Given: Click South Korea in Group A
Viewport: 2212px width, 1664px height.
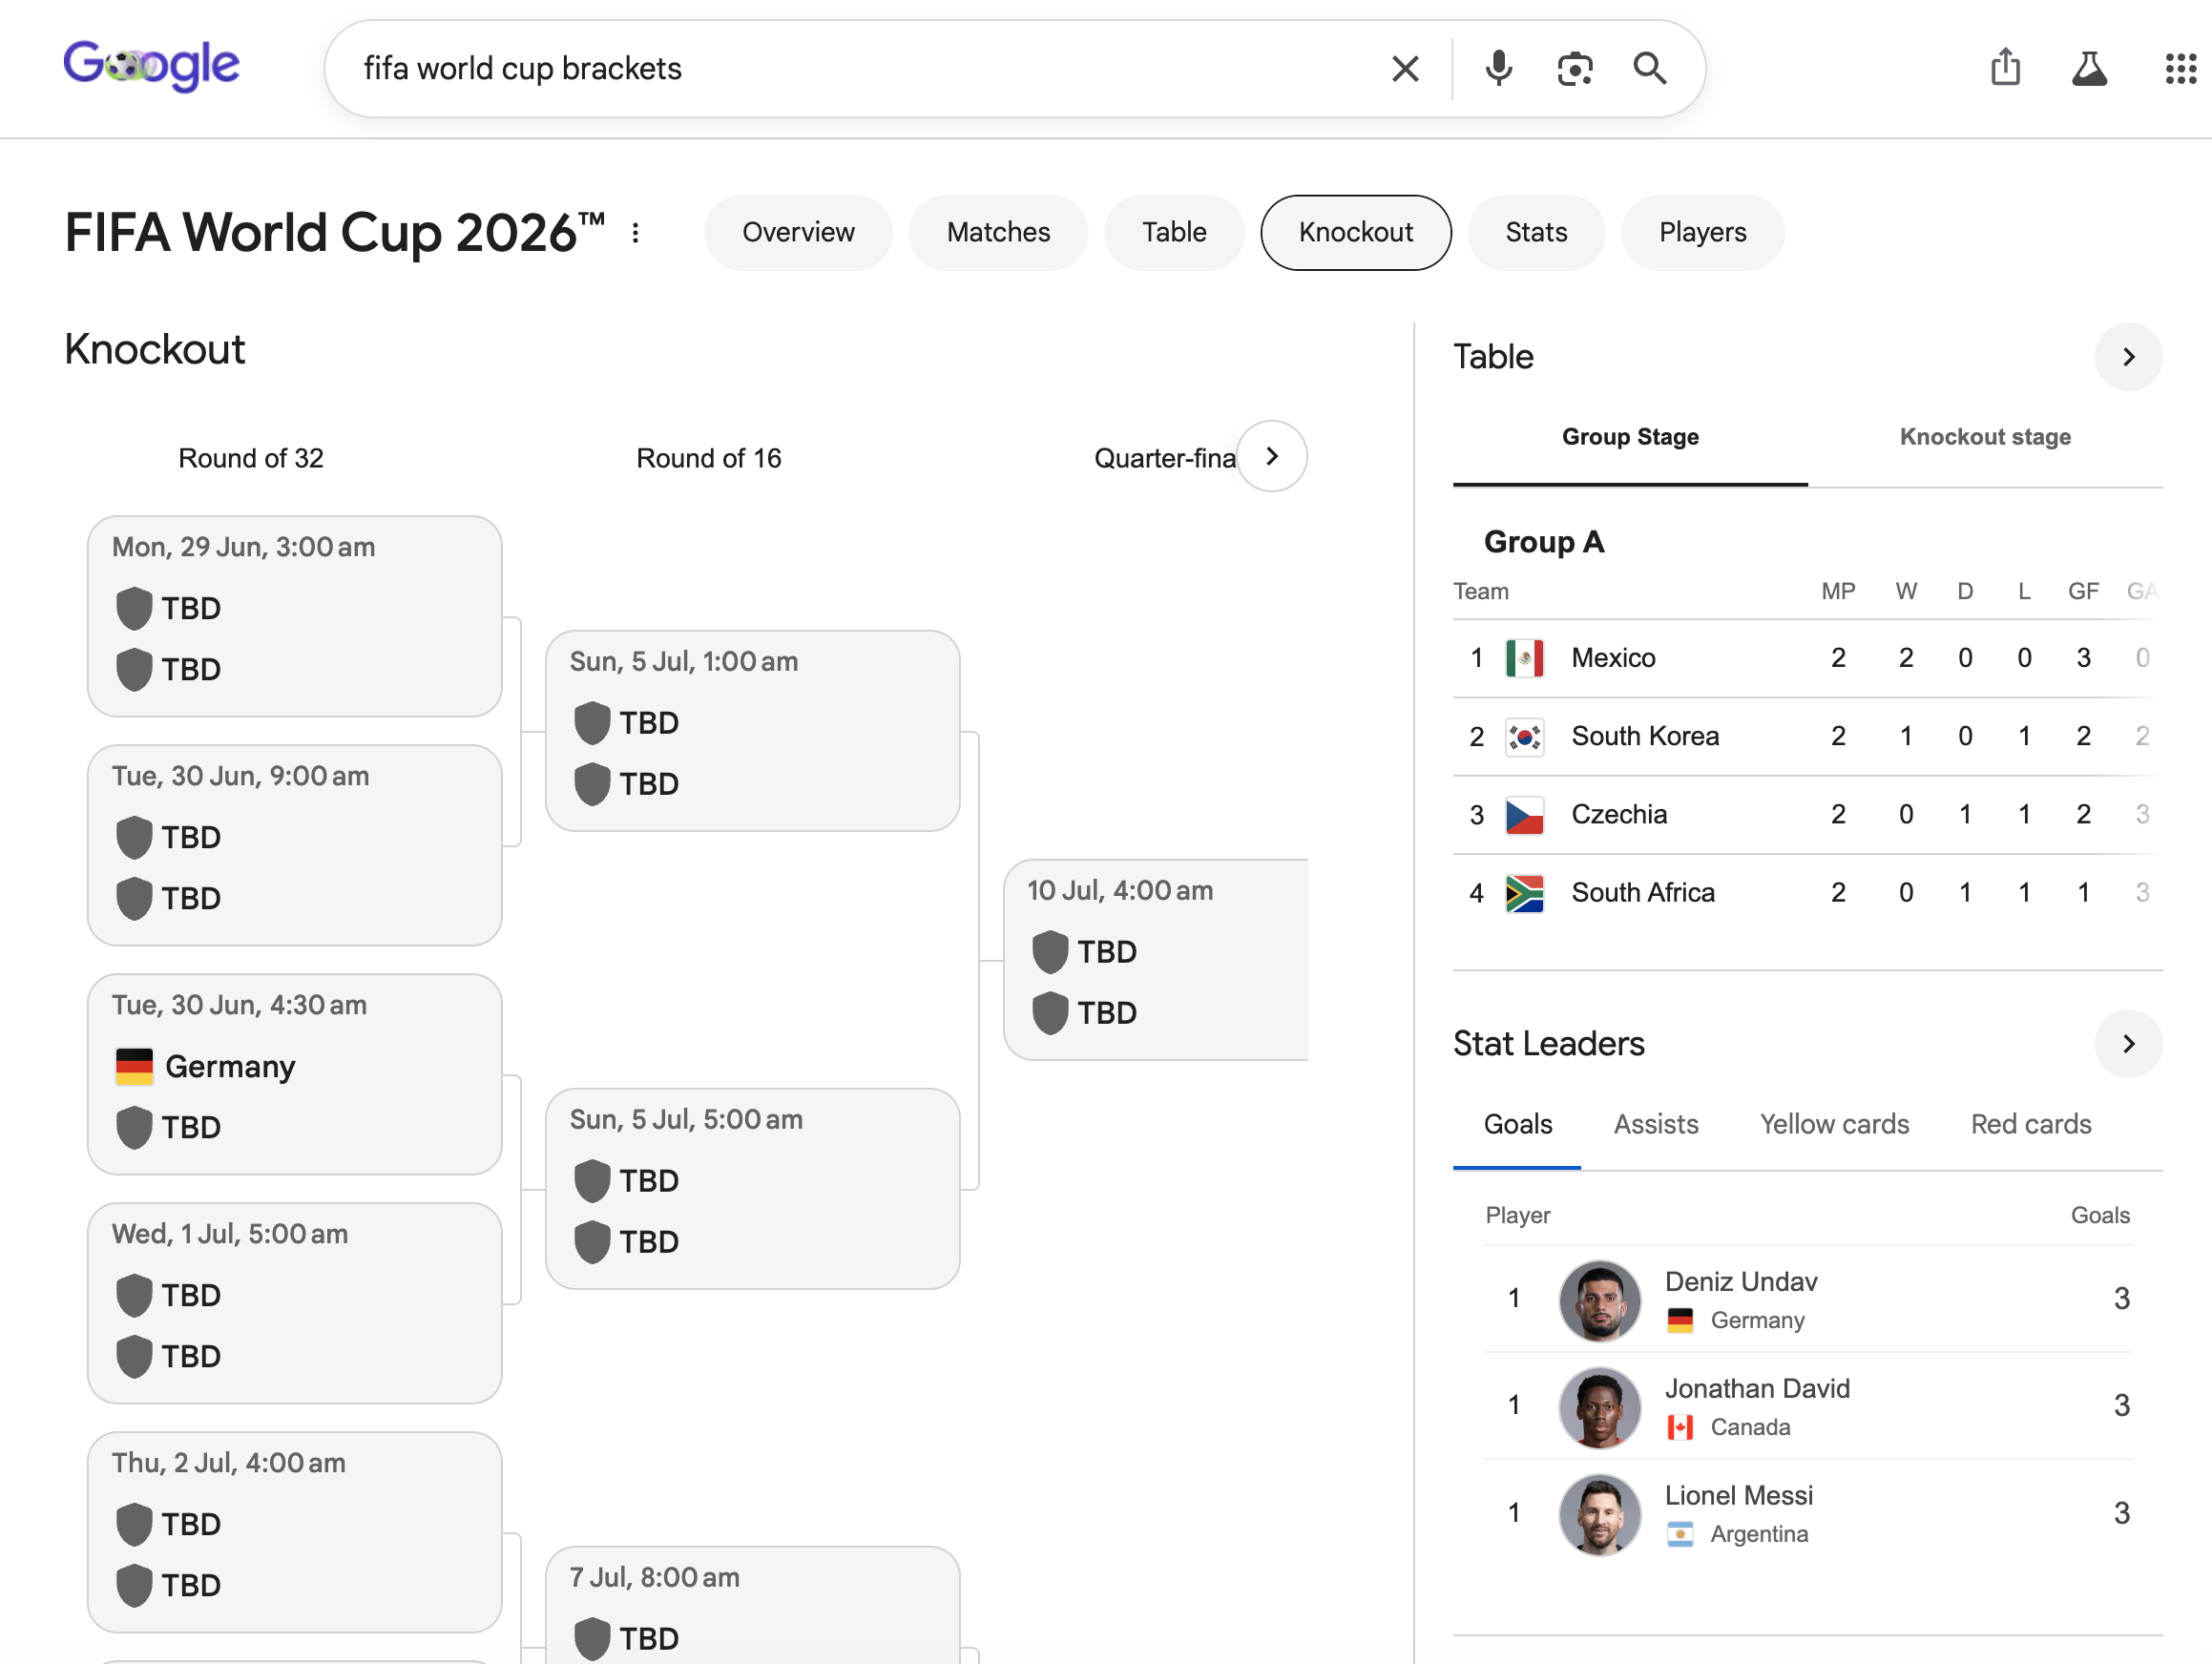Looking at the screenshot, I should (x=1645, y=736).
